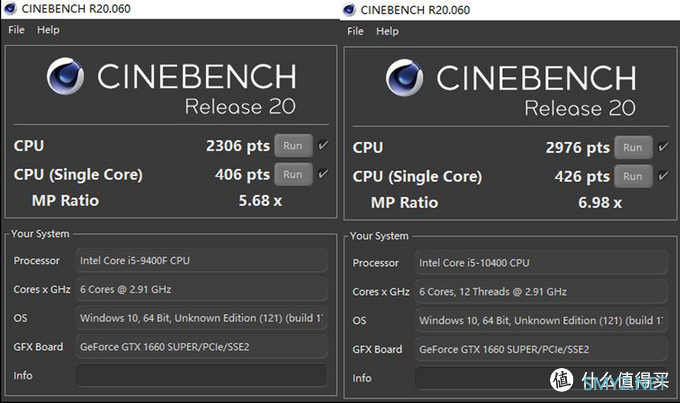The width and height of the screenshot is (680, 403).
Task: Run the Single Core test showing 426 pts
Action: point(633,176)
